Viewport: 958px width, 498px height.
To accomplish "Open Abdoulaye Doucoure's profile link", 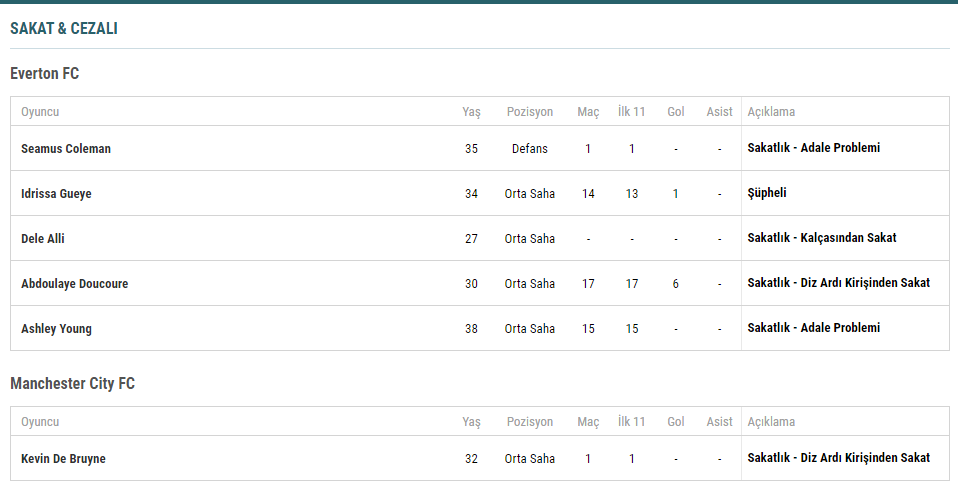I will pos(74,283).
